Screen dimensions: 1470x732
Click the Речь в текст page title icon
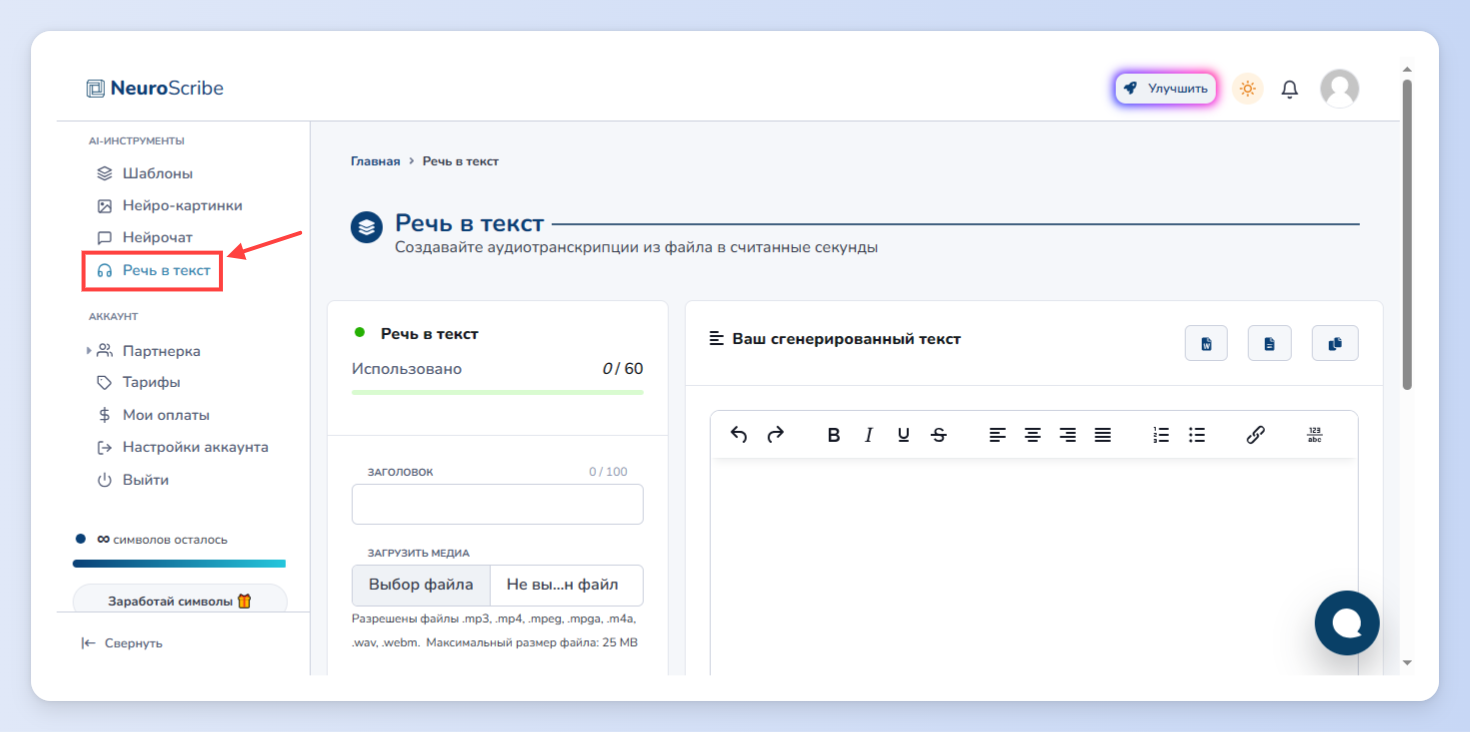pos(367,227)
